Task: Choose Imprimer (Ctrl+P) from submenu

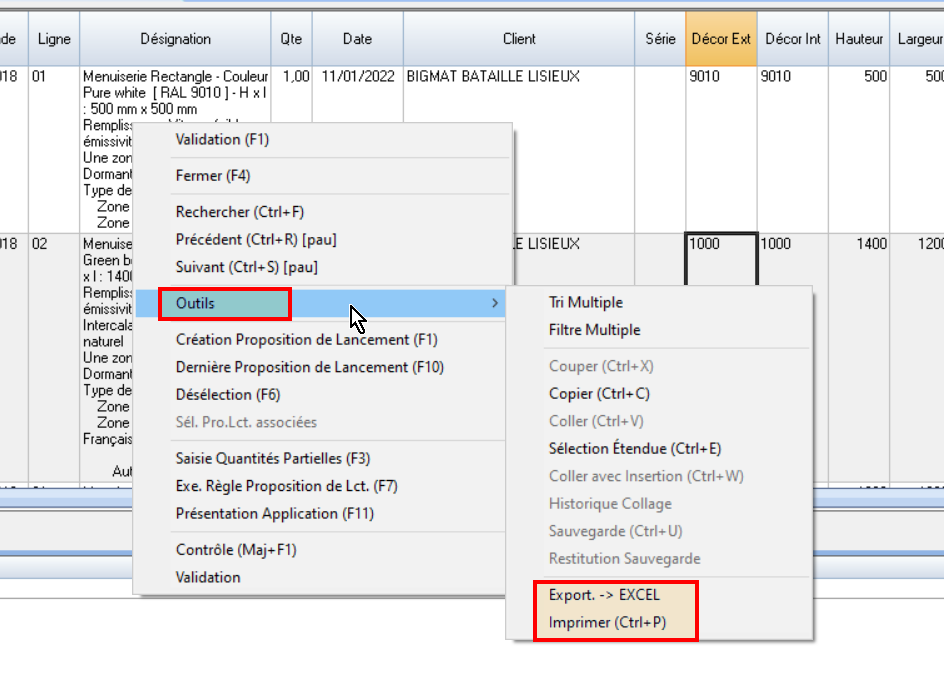Action: point(607,623)
